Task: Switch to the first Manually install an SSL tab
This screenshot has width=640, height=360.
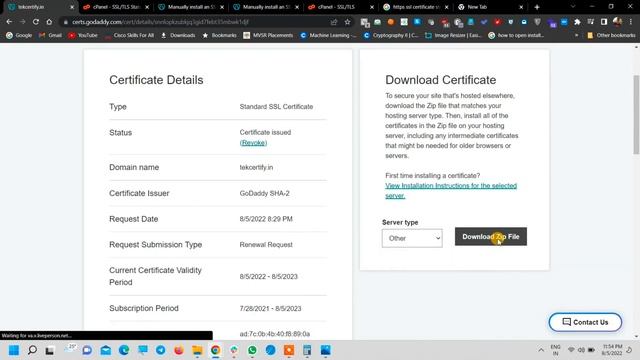Action: pyautogui.click(x=191, y=7)
